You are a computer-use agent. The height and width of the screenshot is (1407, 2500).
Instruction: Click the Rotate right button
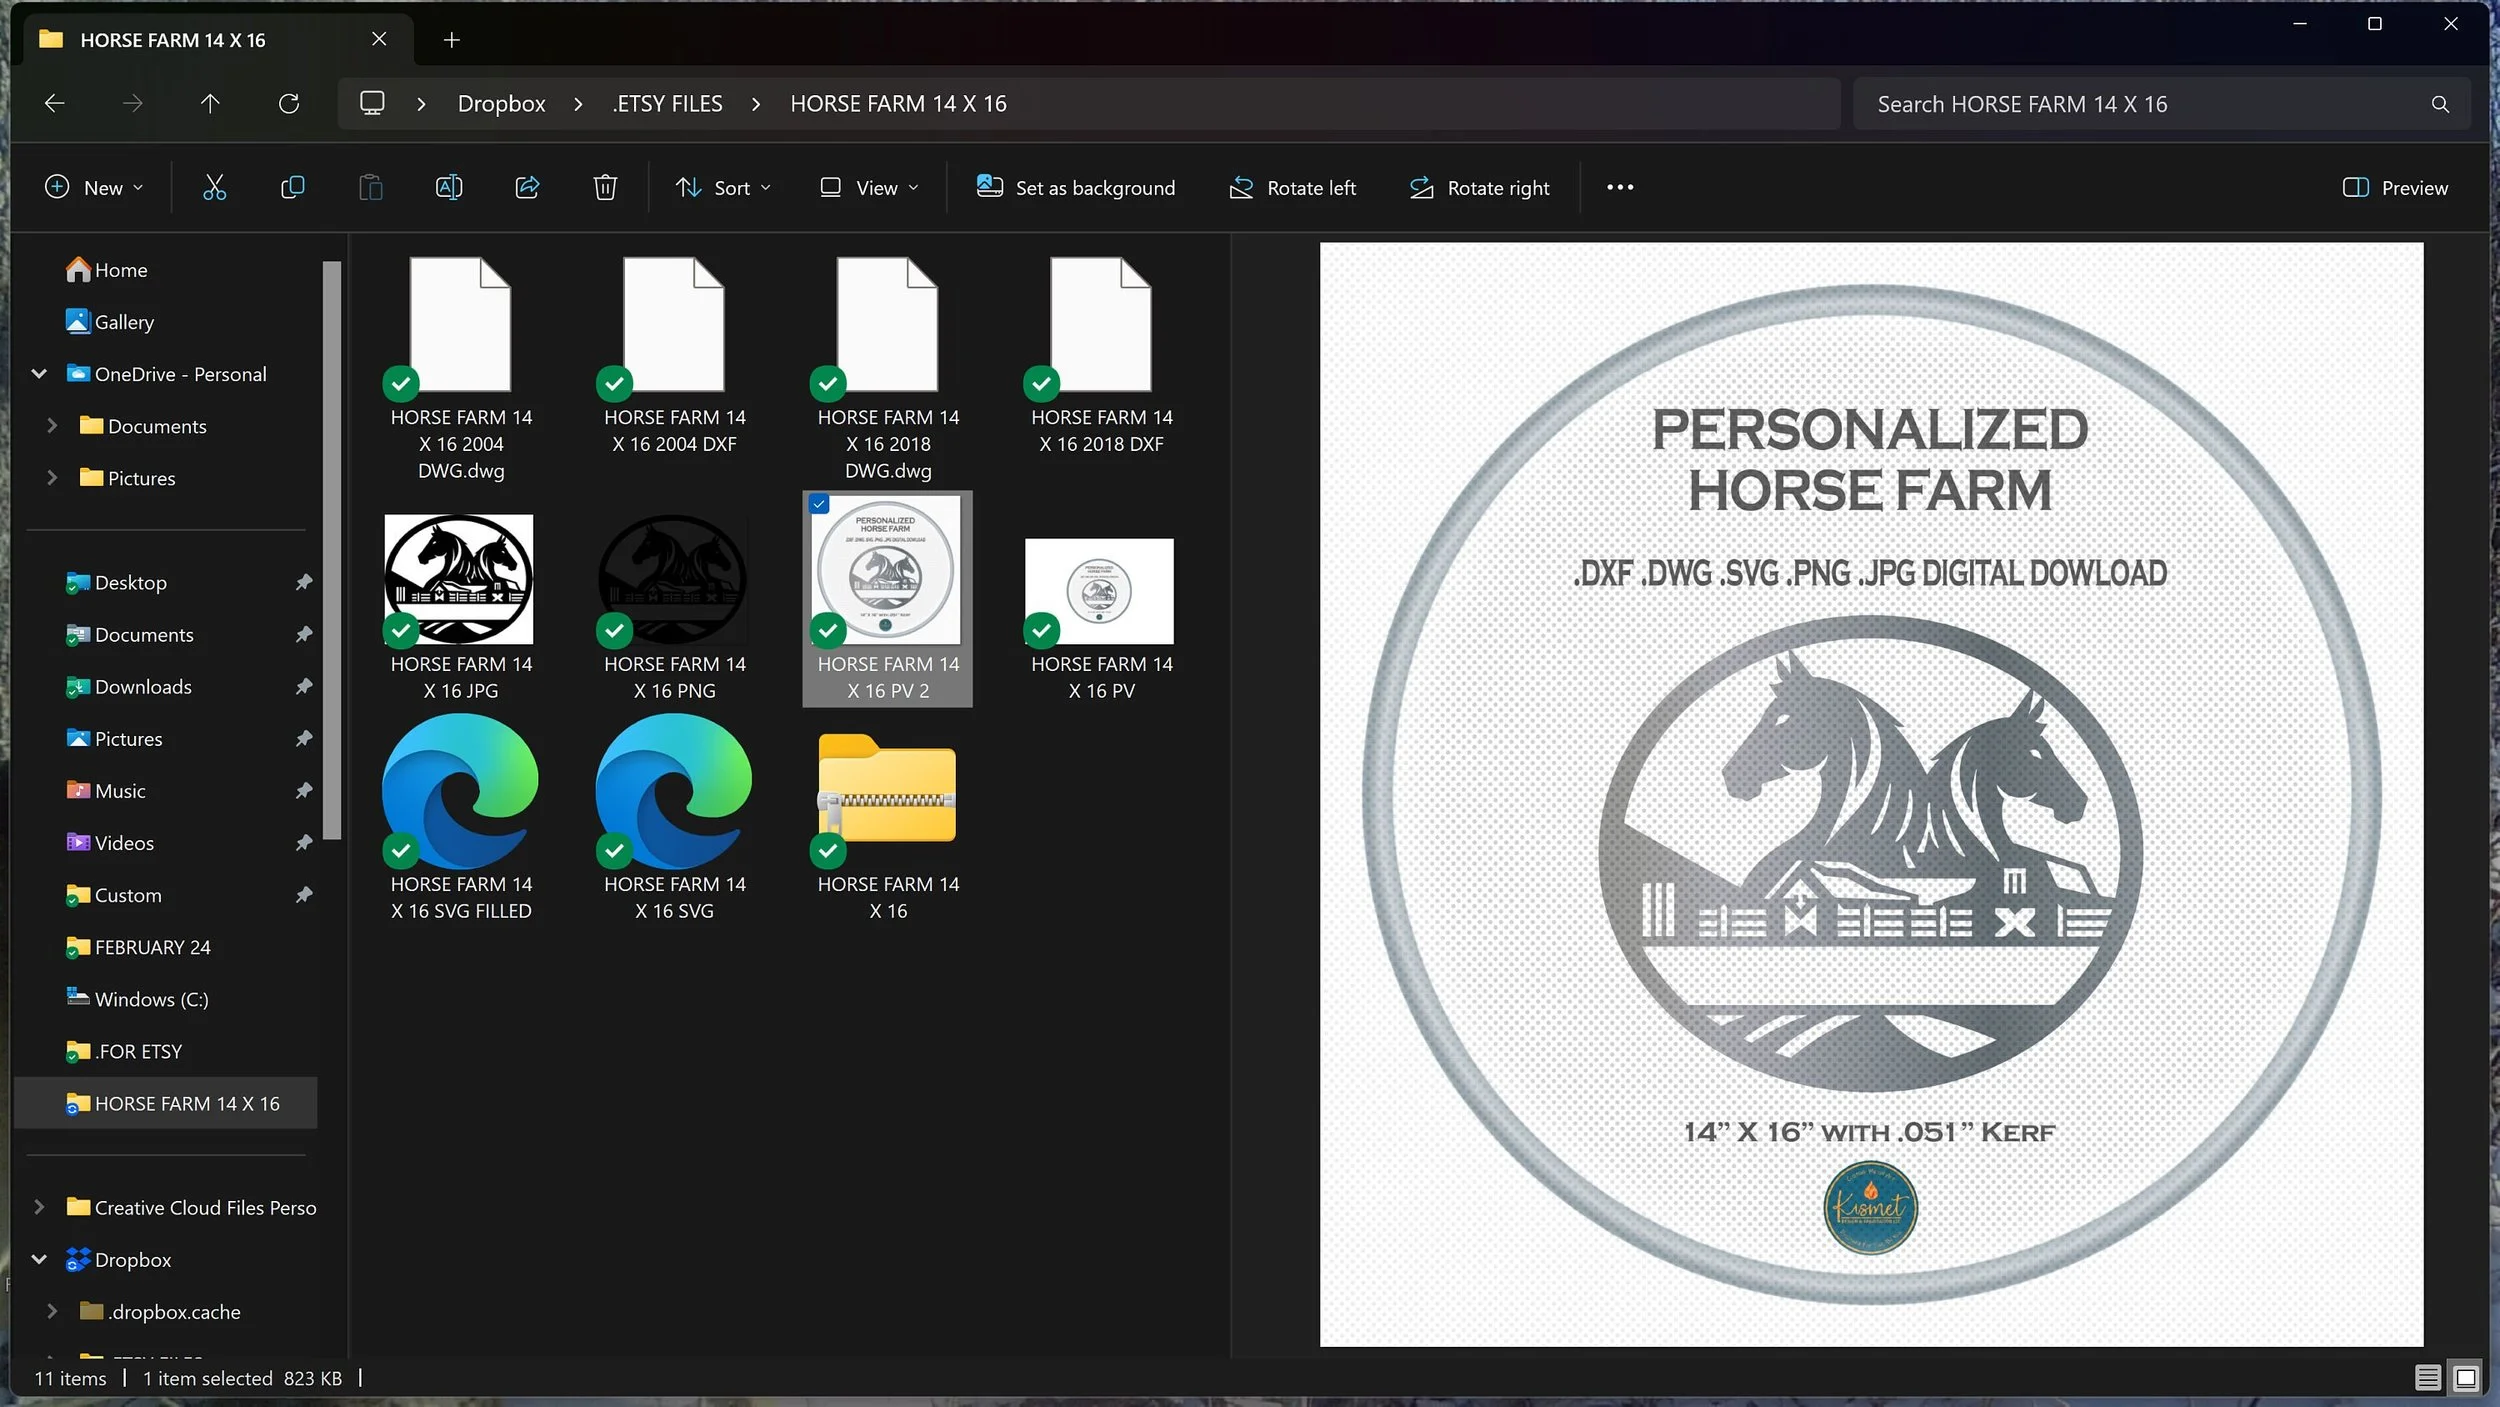pyautogui.click(x=1480, y=187)
